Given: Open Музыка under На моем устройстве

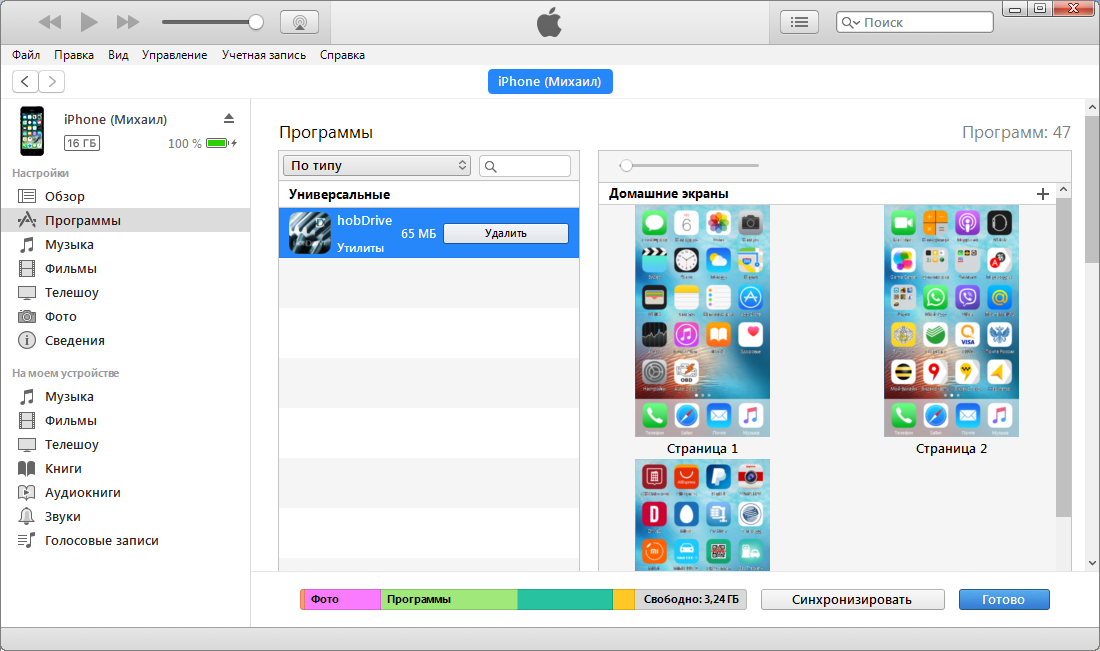Looking at the screenshot, I should pyautogui.click(x=125, y=396).
